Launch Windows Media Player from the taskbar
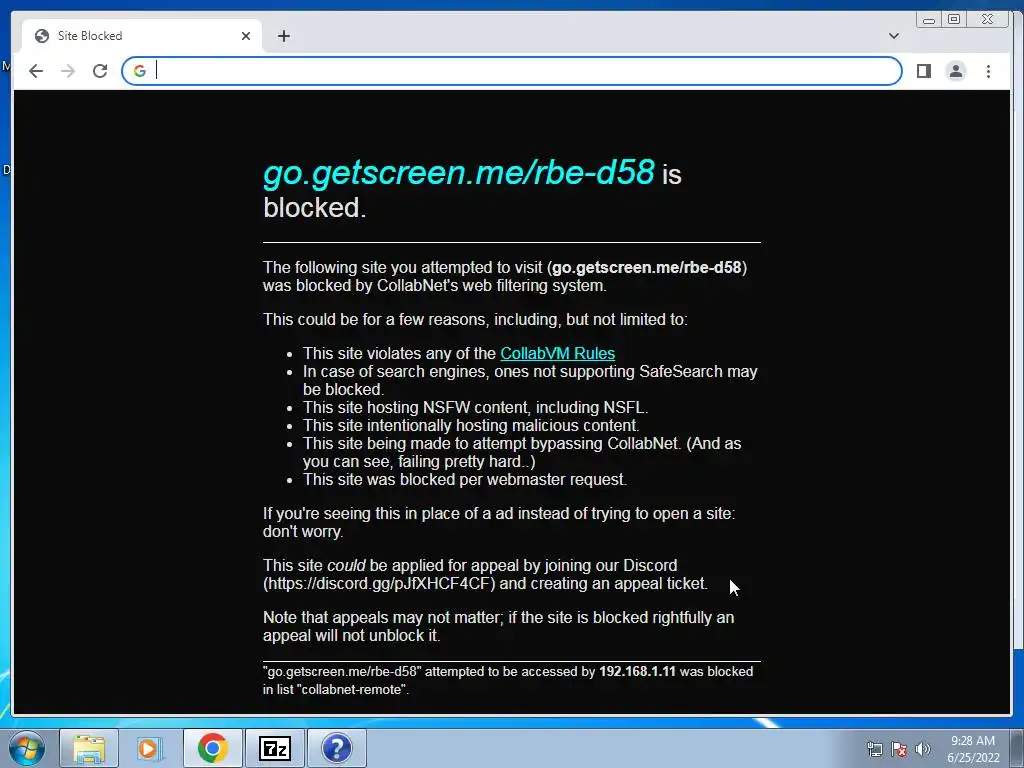Screen dimensions: 1024x768 pos(150,748)
